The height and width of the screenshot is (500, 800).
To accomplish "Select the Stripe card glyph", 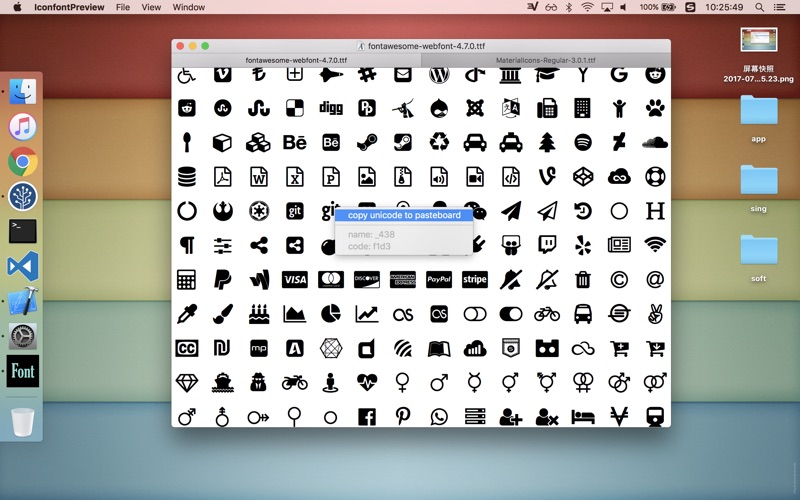I will (474, 280).
